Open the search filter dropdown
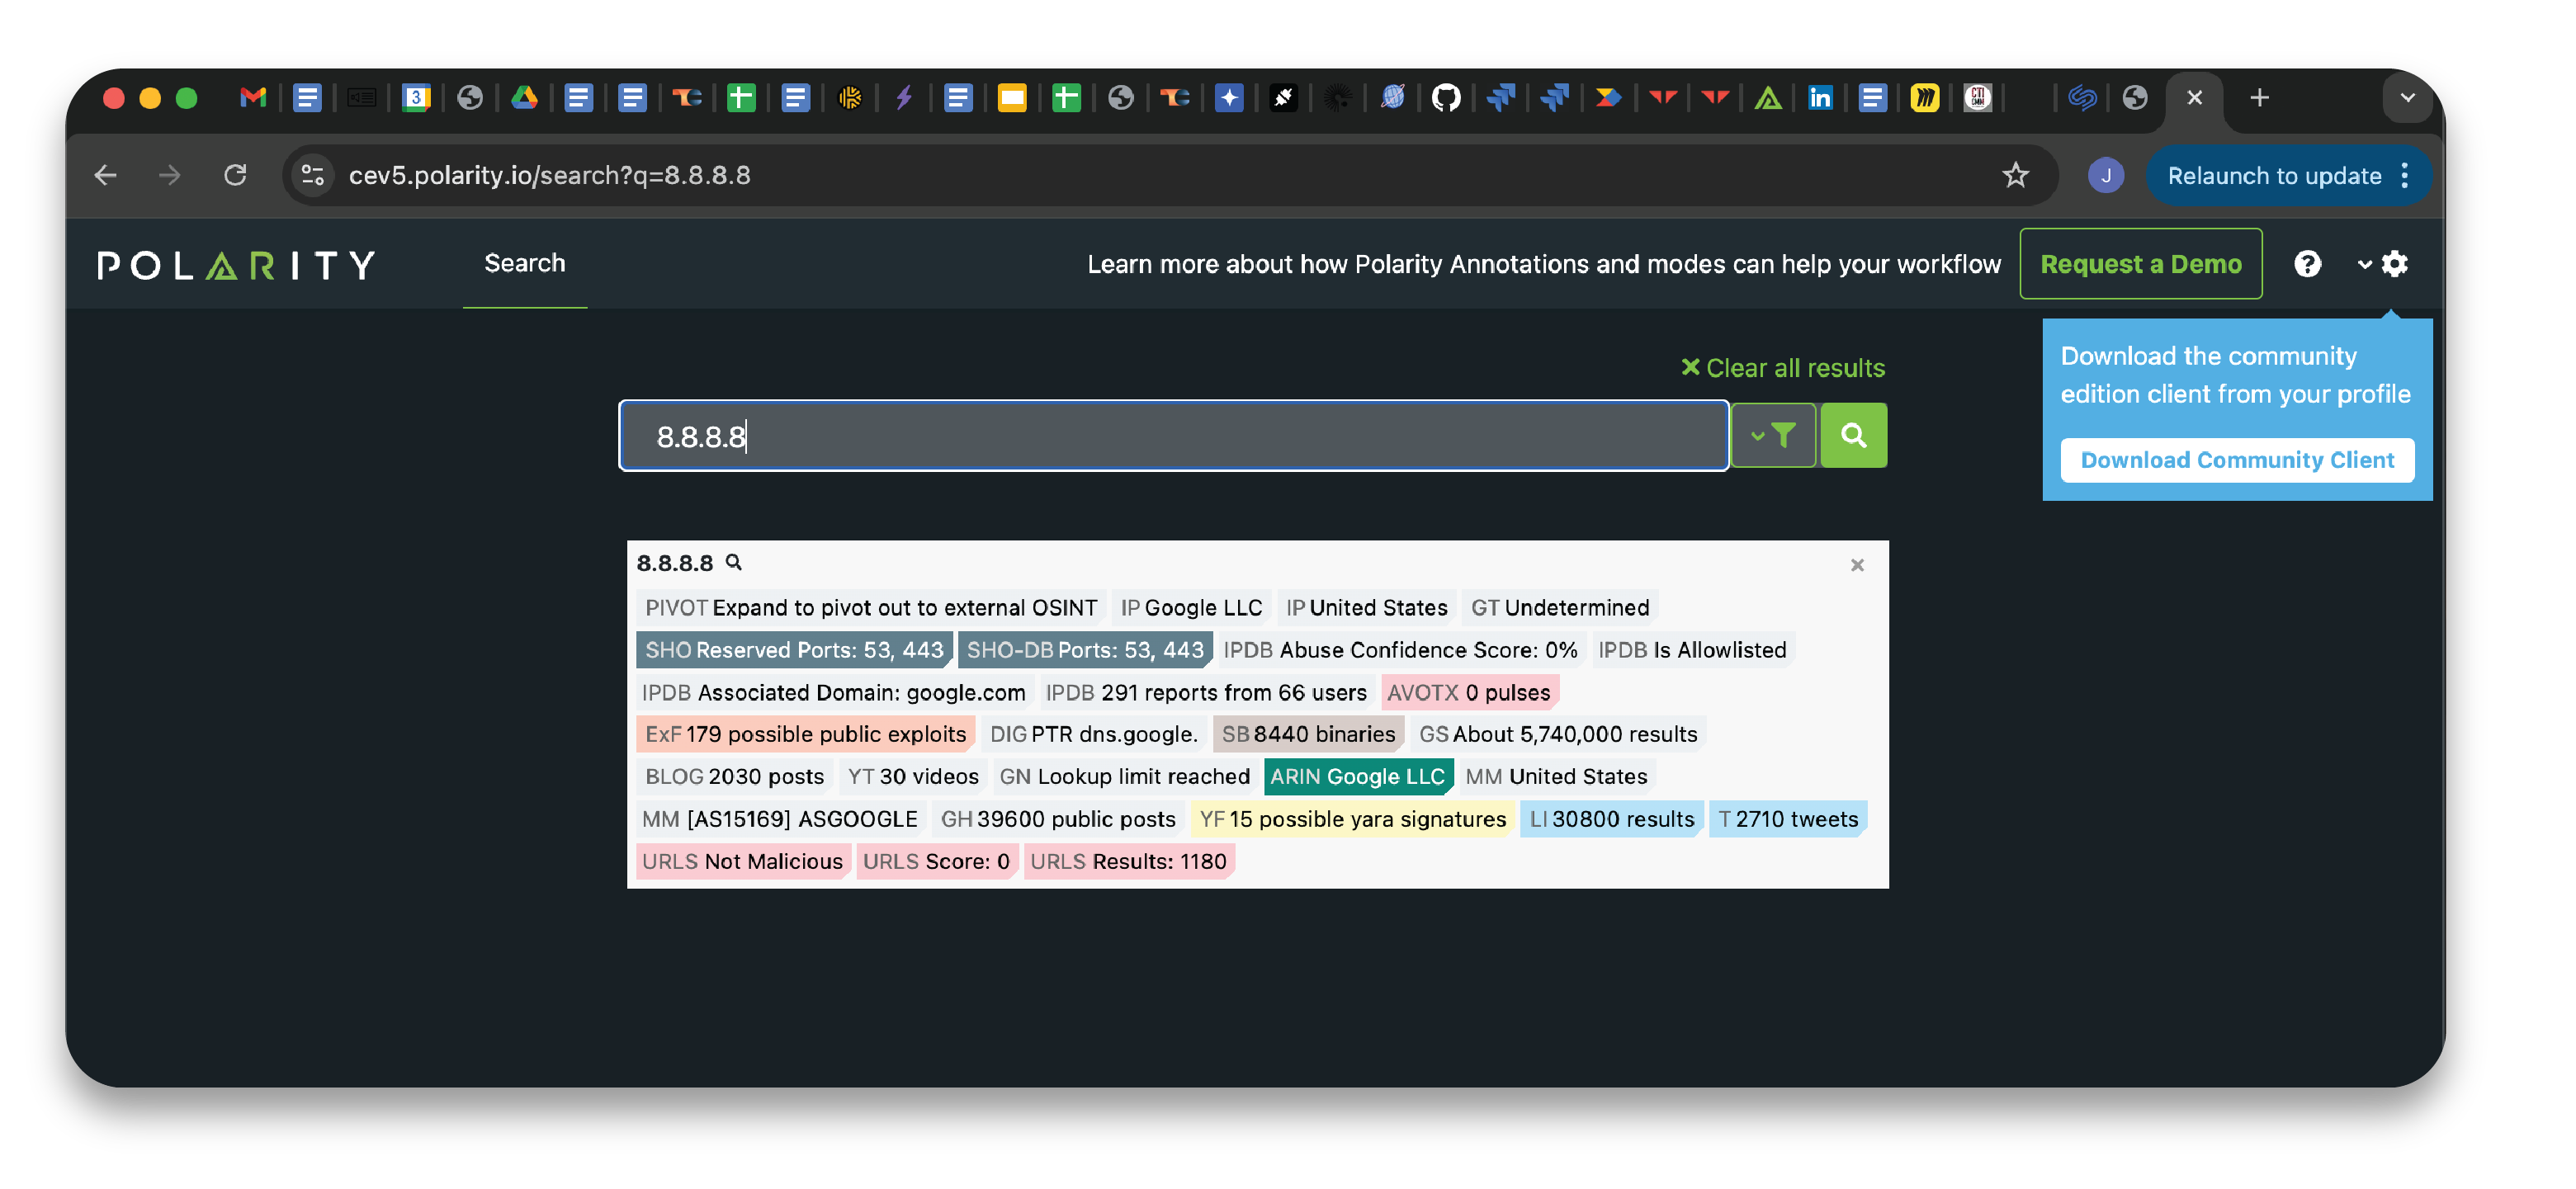Screen dimensions: 2576x1189 tap(1773, 435)
